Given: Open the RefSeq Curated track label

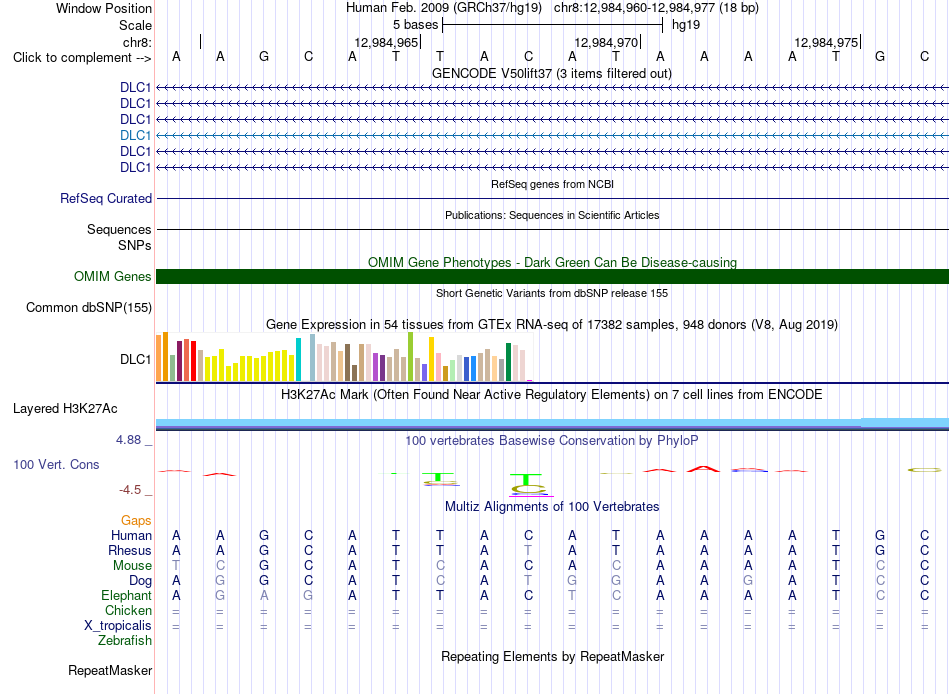Looking at the screenshot, I should [x=106, y=198].
